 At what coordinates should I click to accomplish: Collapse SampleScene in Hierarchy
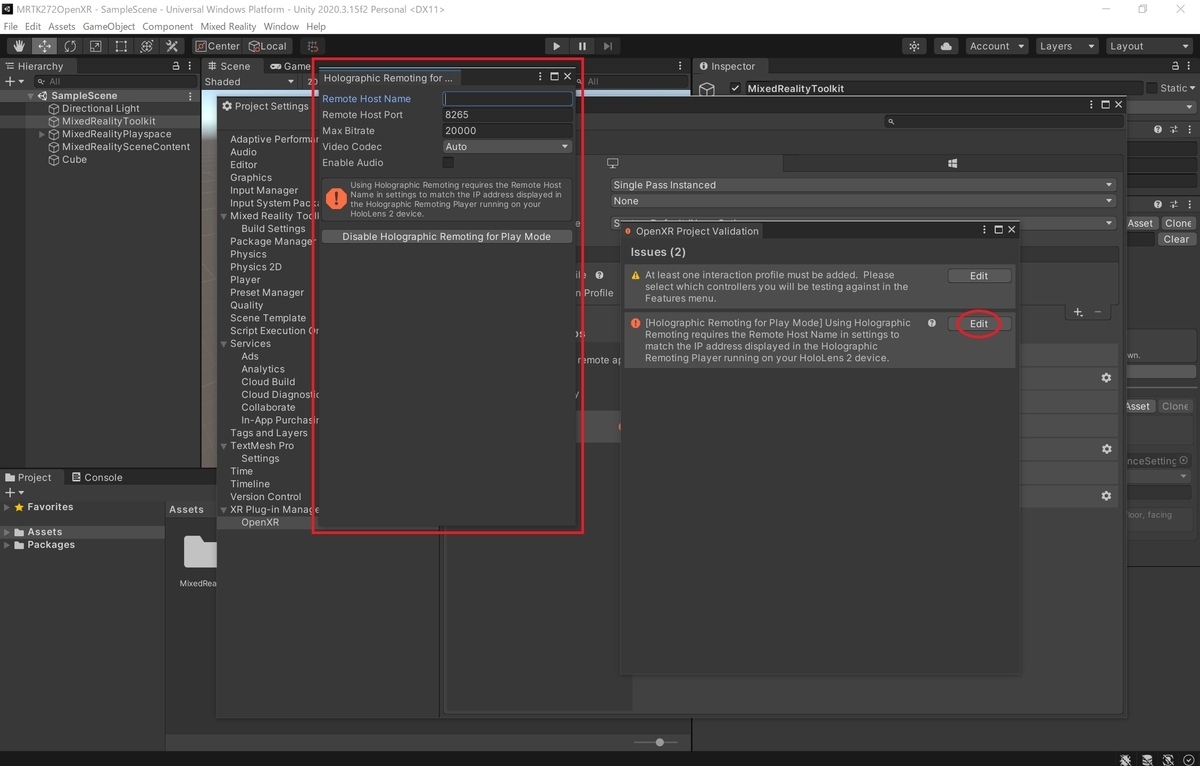(31, 96)
